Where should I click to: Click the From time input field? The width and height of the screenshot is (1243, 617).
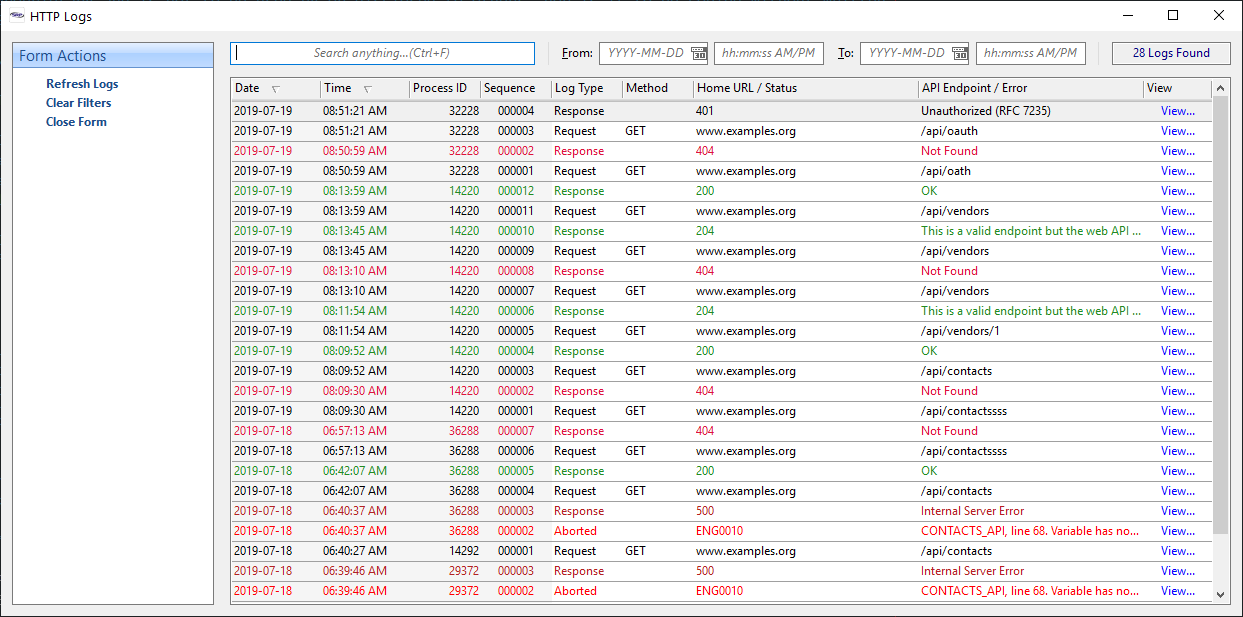pos(768,53)
